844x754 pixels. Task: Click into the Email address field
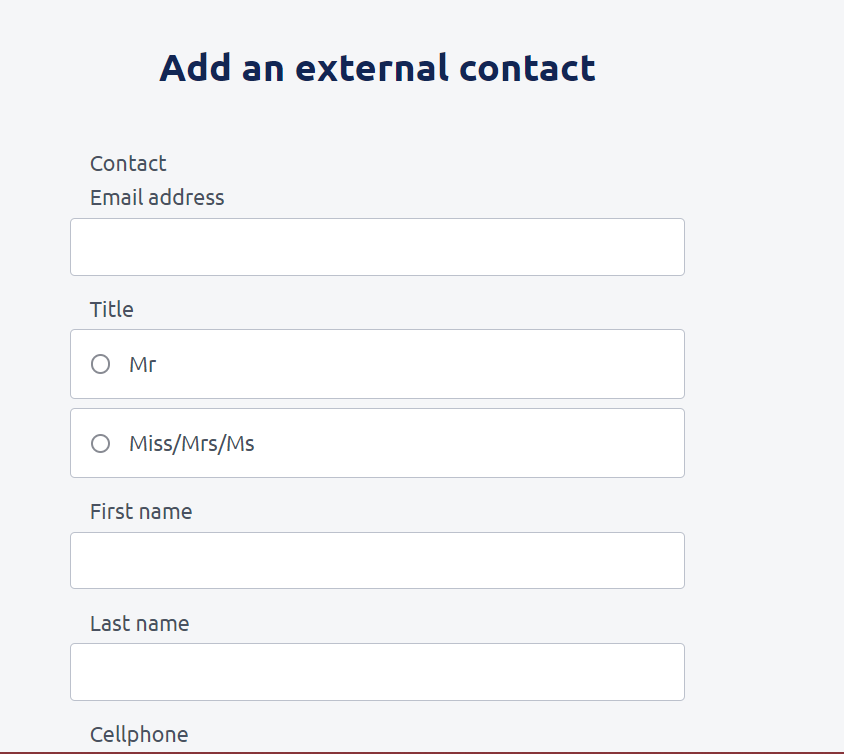point(377,247)
